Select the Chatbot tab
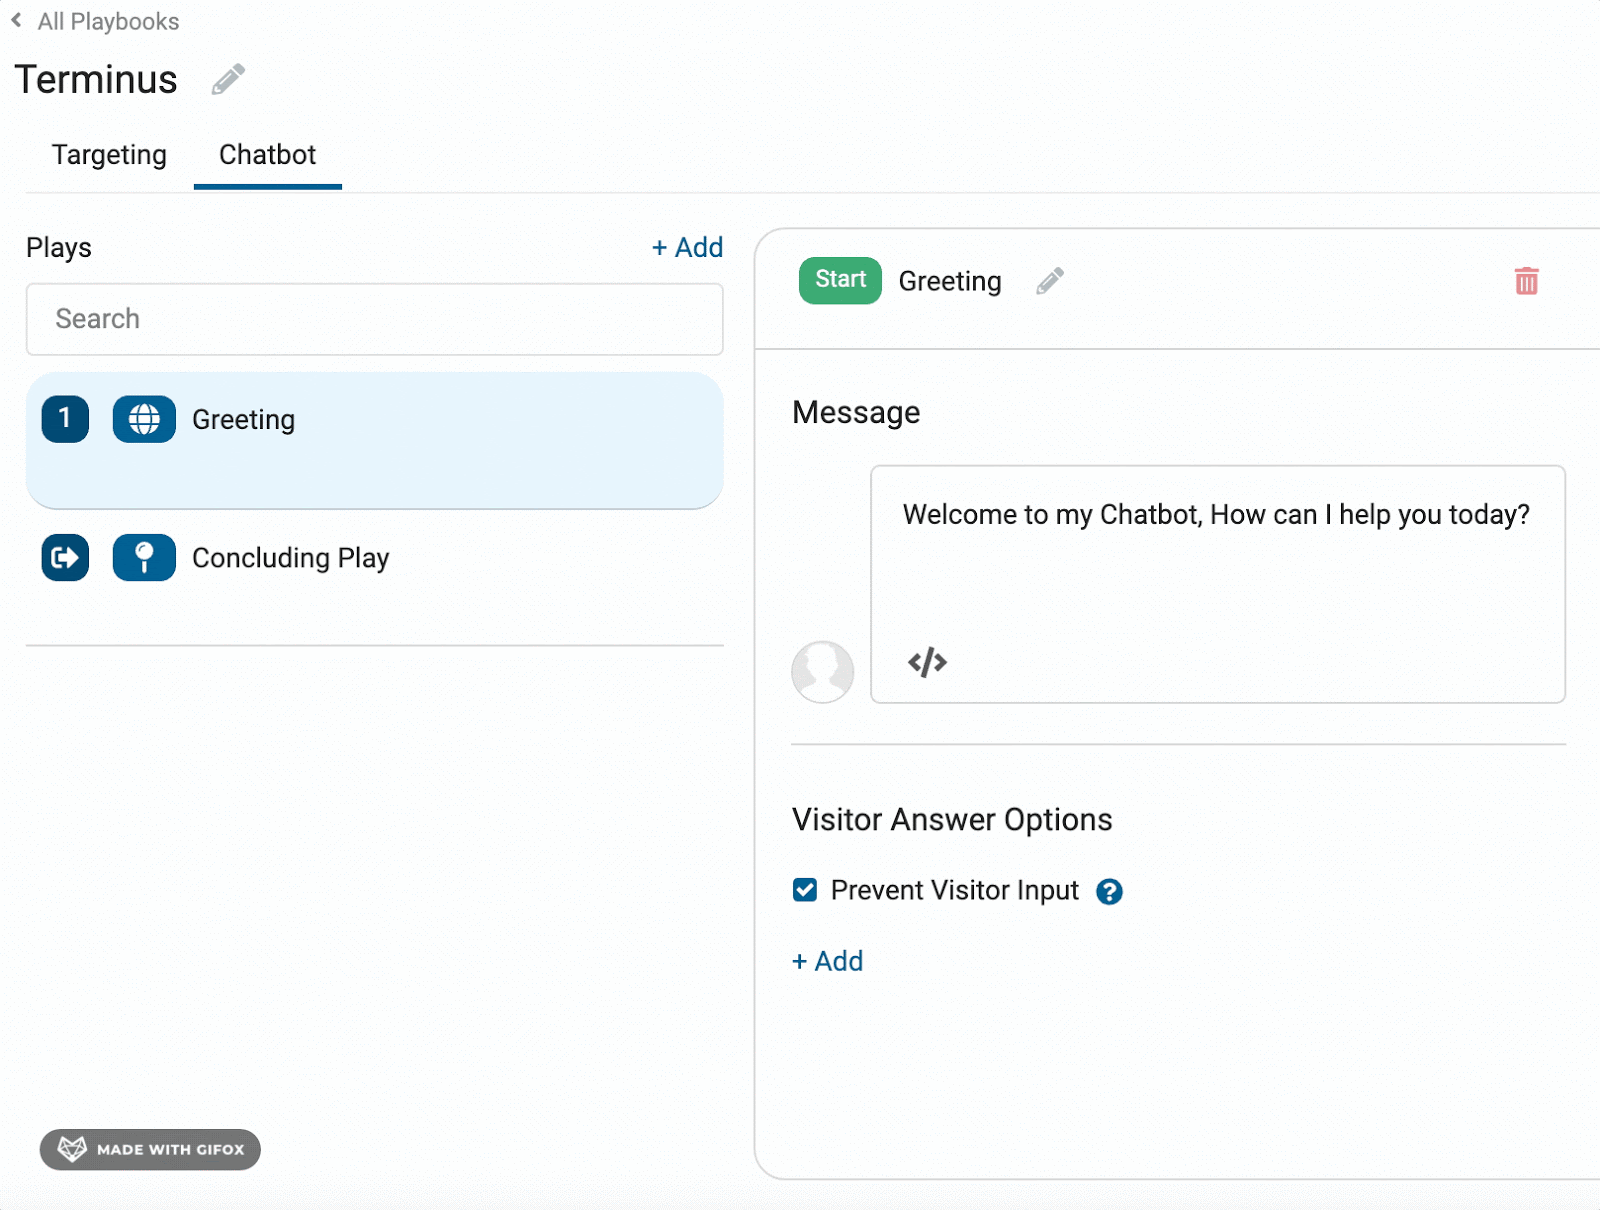This screenshot has width=1600, height=1210. point(267,155)
